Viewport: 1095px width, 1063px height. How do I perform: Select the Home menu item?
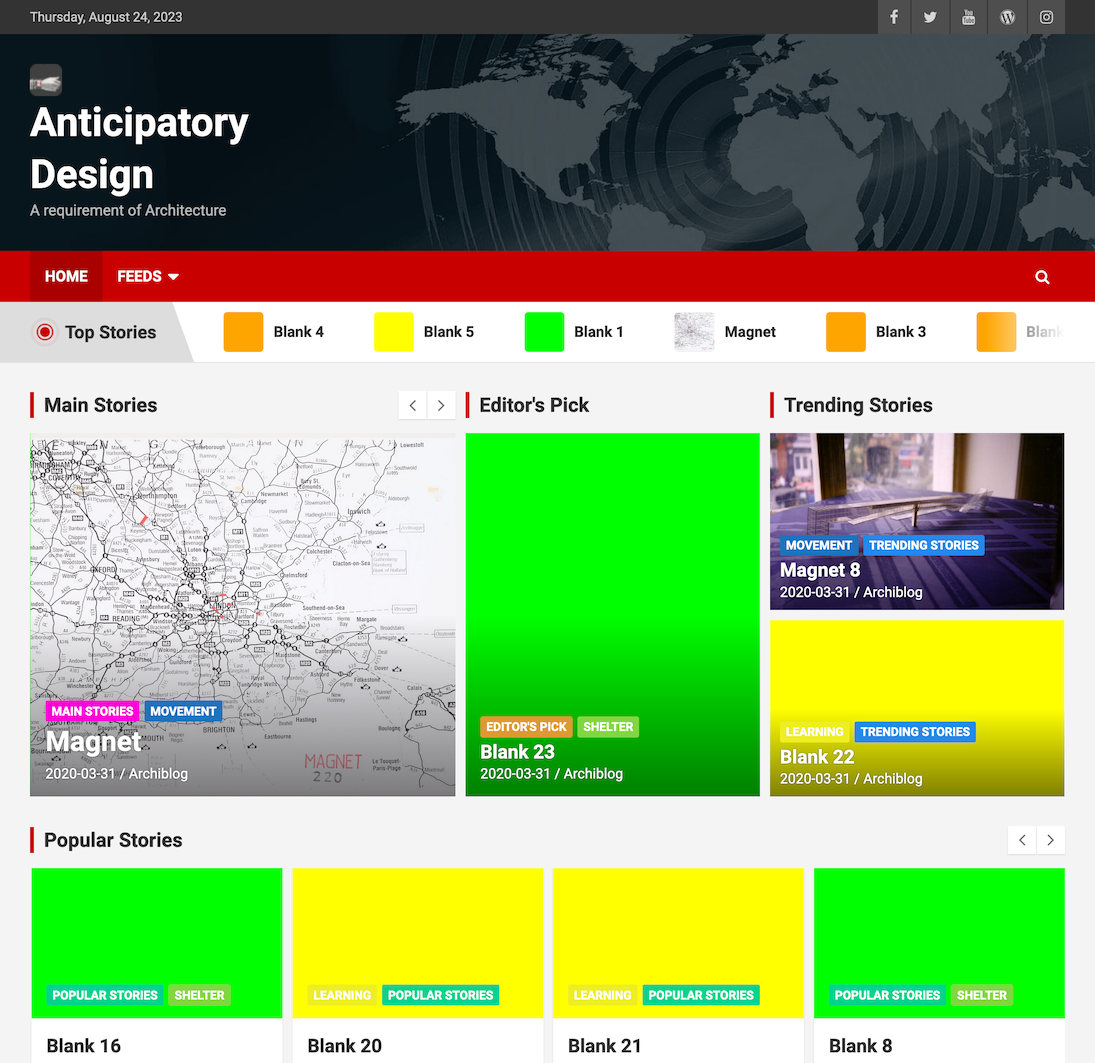66,277
